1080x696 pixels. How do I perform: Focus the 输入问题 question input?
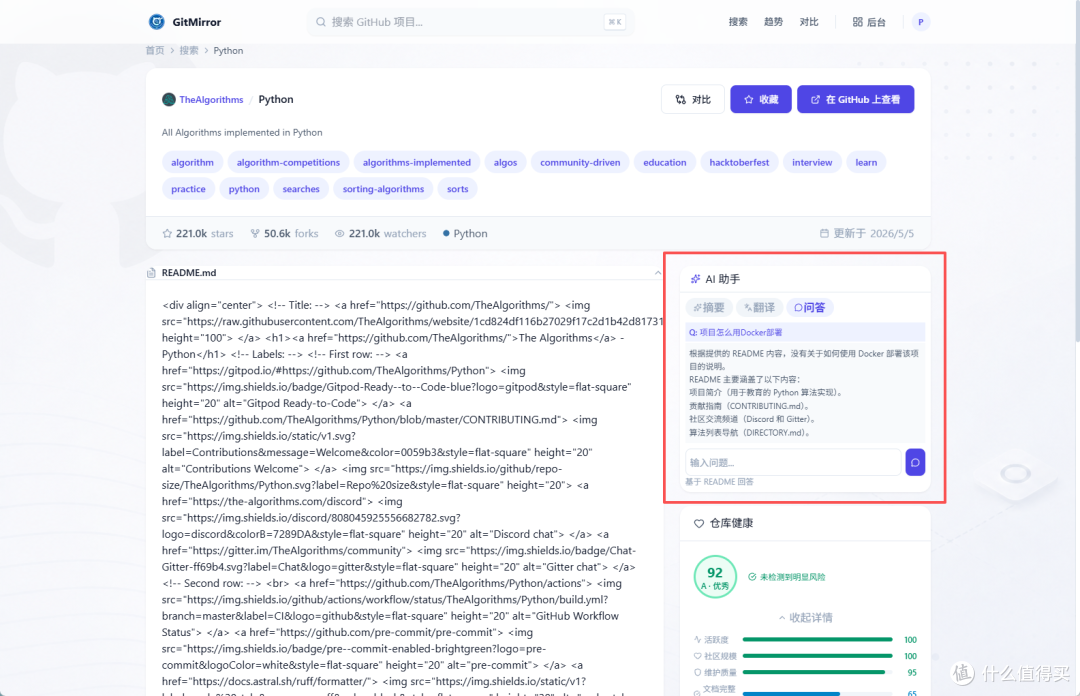coord(793,462)
